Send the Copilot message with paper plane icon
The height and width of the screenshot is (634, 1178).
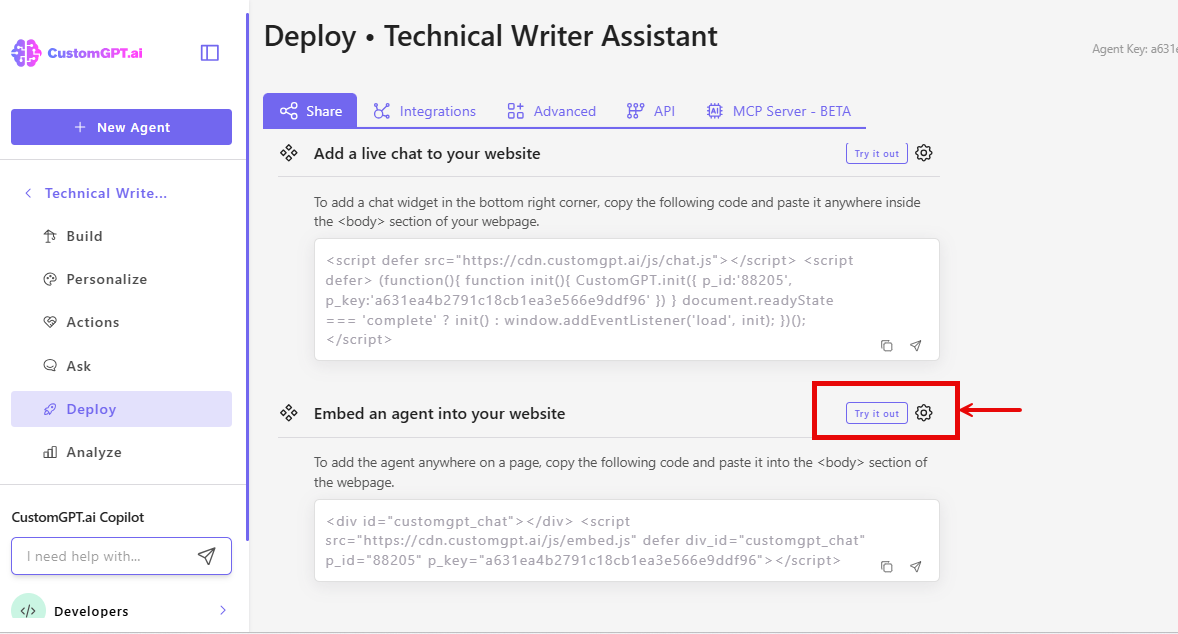pyautogui.click(x=207, y=556)
